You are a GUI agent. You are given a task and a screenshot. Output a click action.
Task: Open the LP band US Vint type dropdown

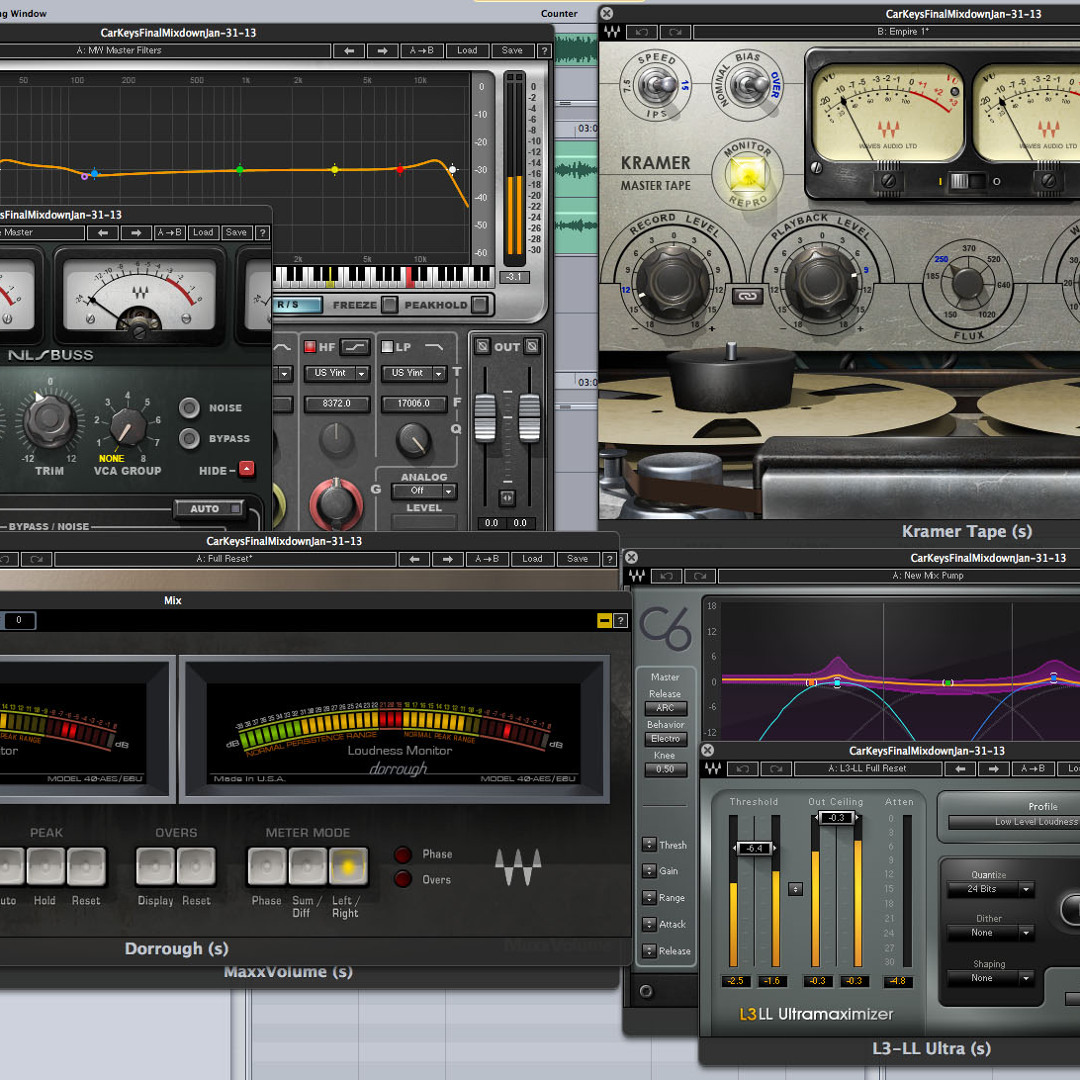point(415,373)
